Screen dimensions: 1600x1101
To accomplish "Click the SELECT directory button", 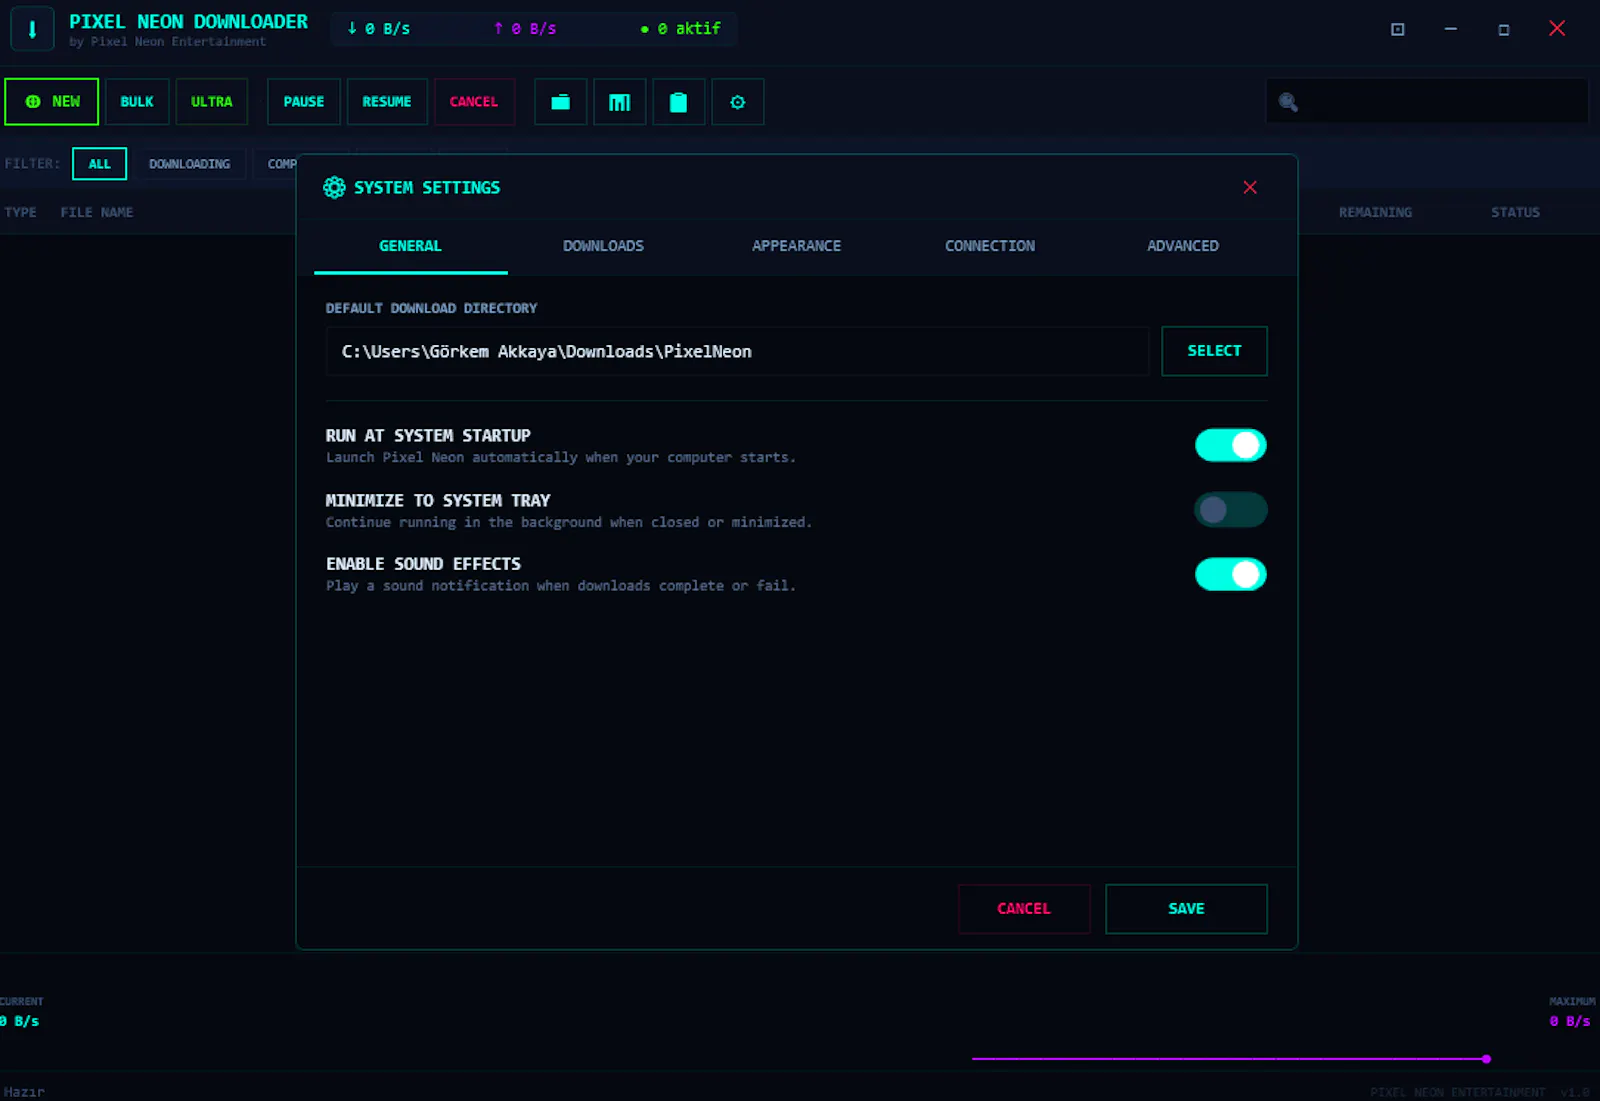I will click(x=1214, y=351).
